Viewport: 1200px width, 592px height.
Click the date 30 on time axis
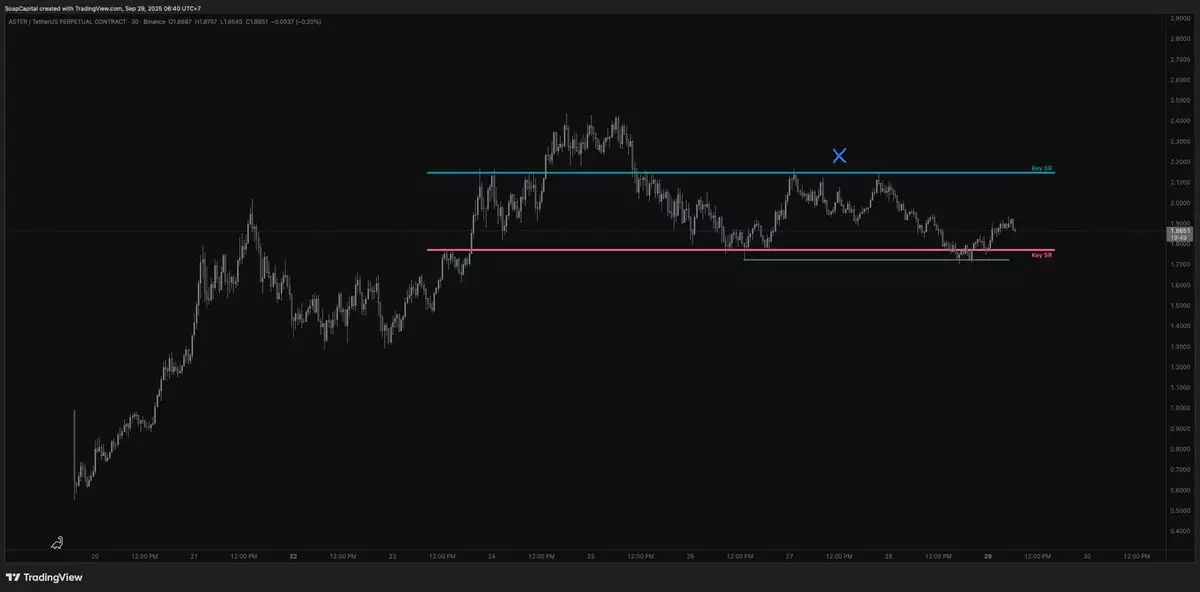point(1087,556)
